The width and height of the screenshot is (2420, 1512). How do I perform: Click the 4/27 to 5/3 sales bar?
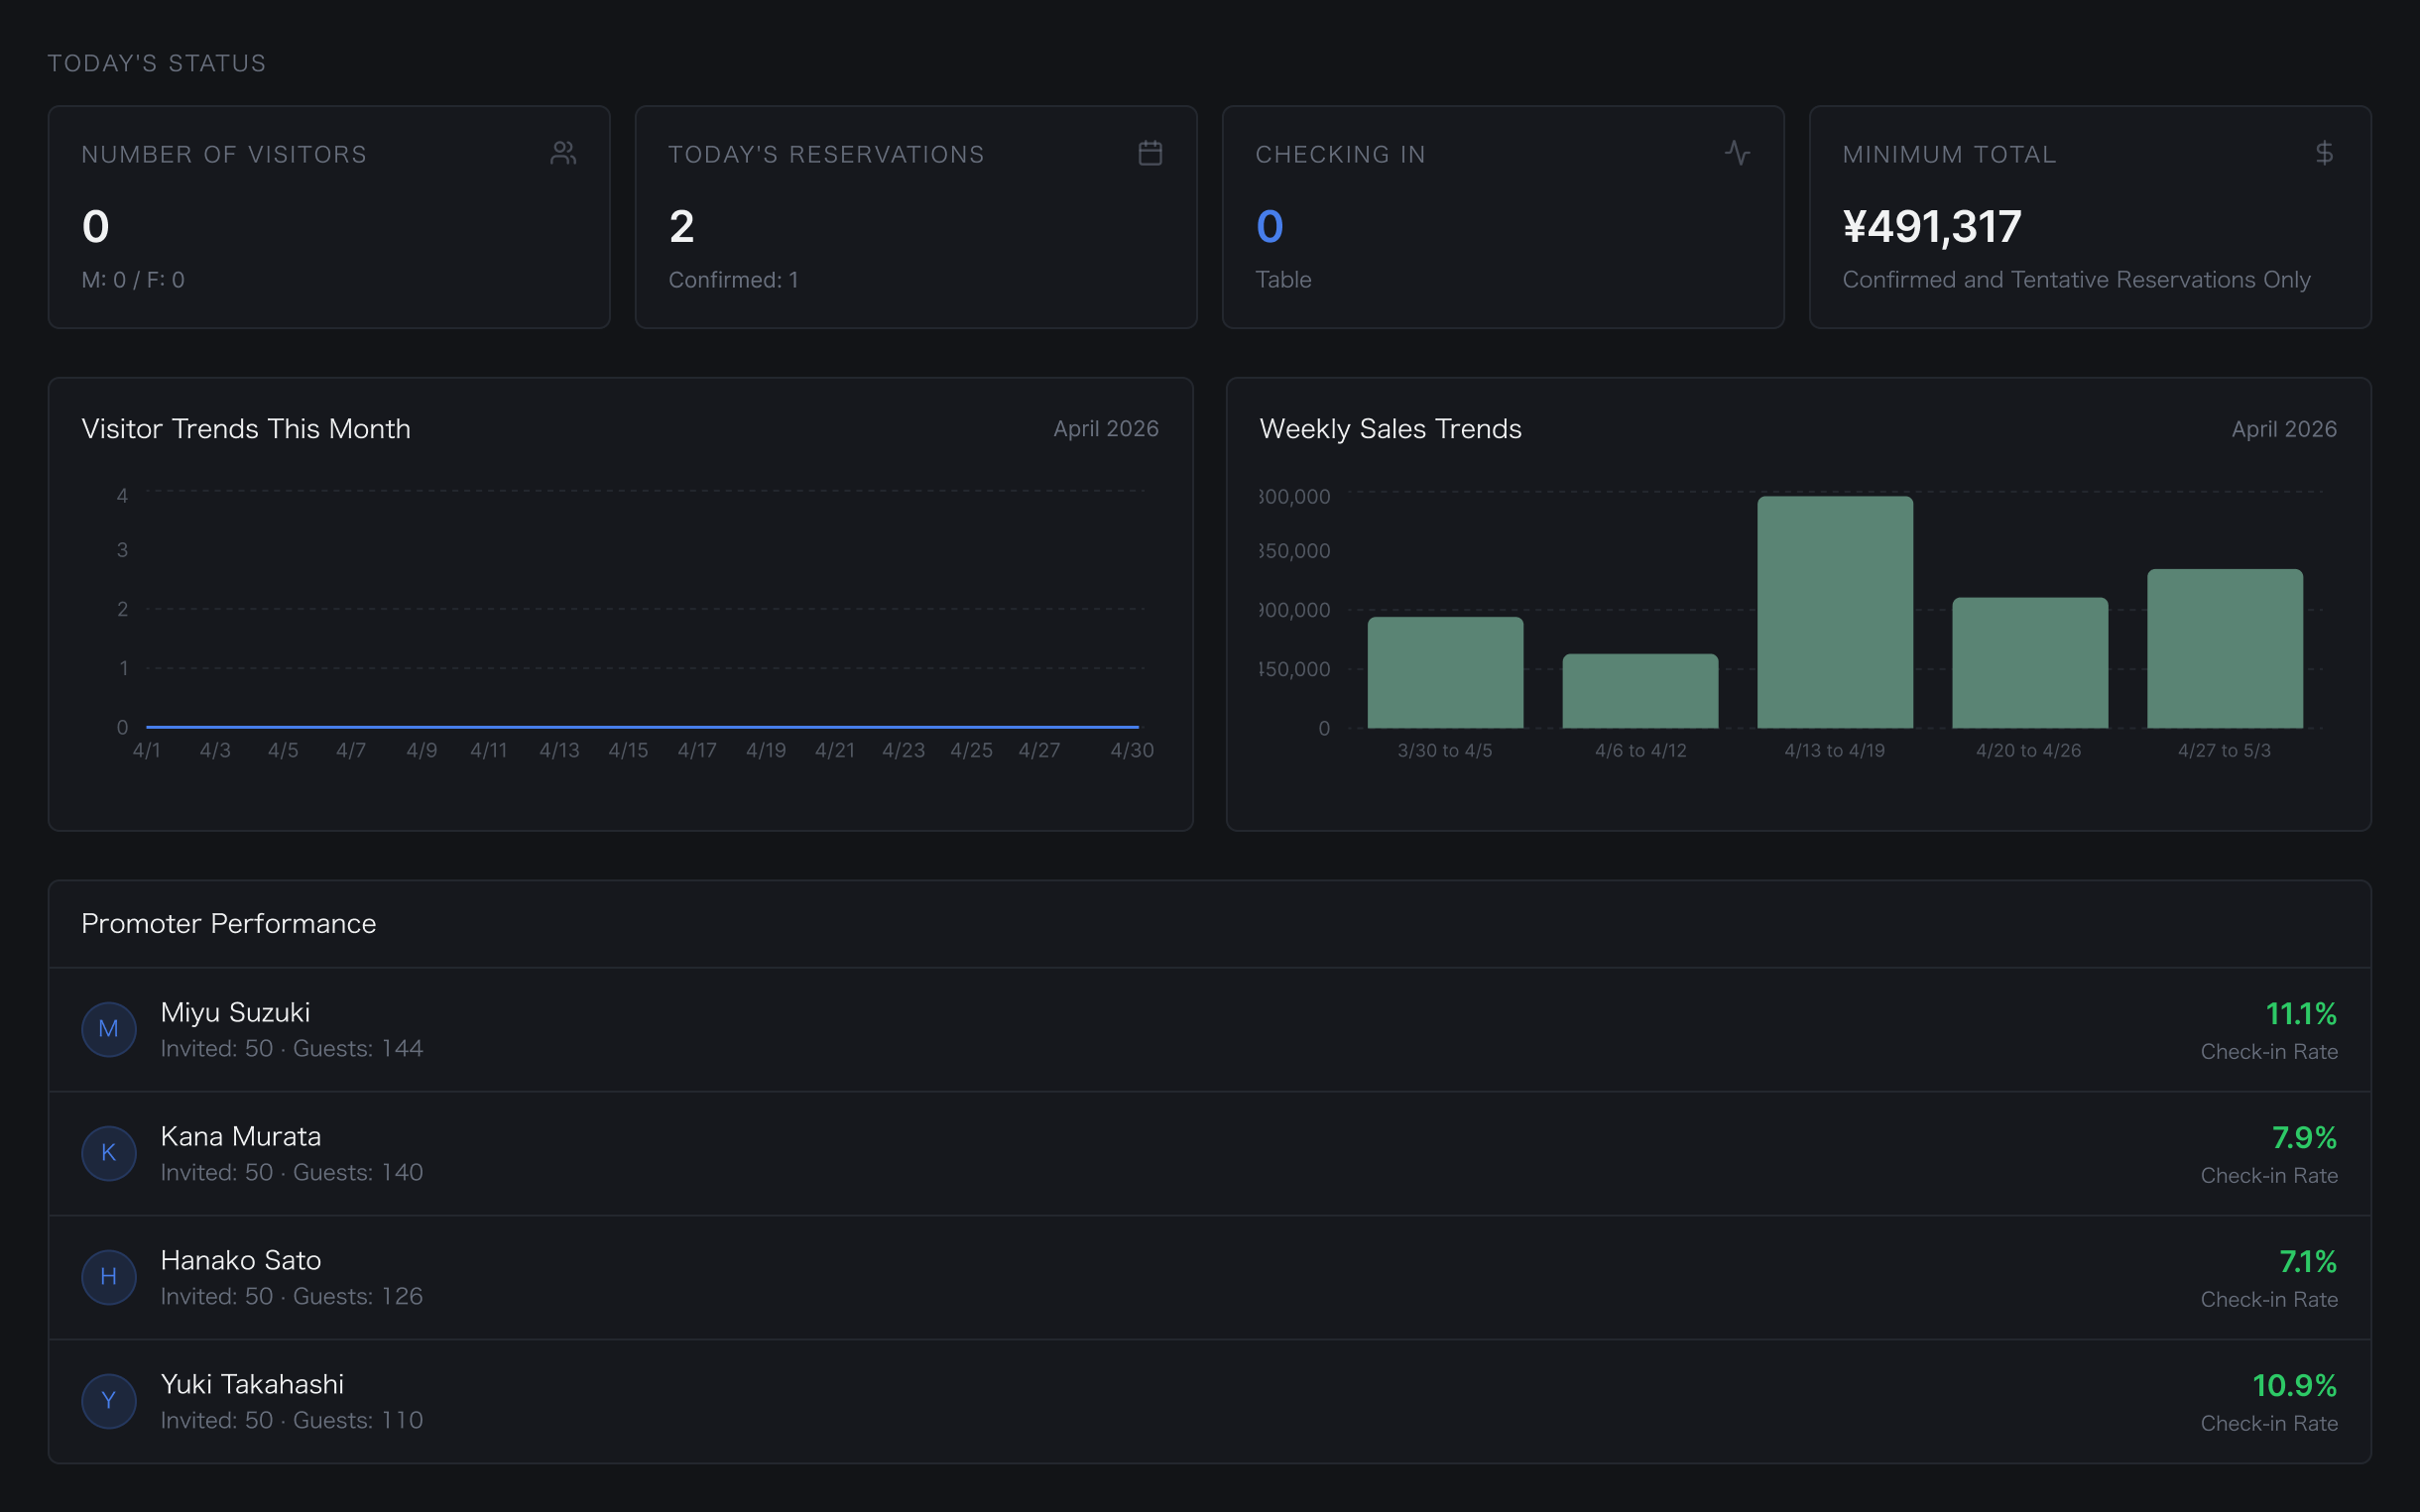tap(2224, 648)
